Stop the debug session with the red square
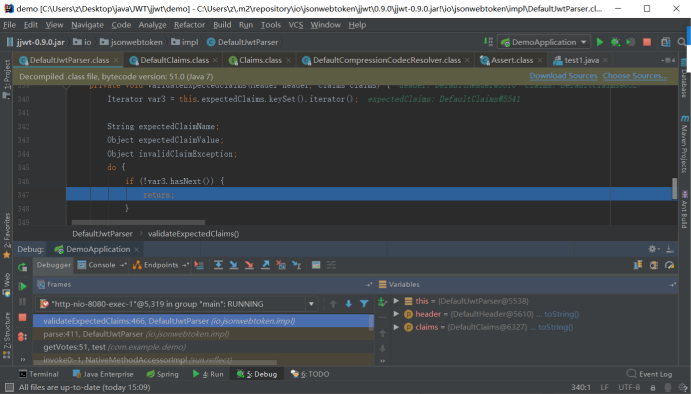The image size is (691, 394). point(22,317)
